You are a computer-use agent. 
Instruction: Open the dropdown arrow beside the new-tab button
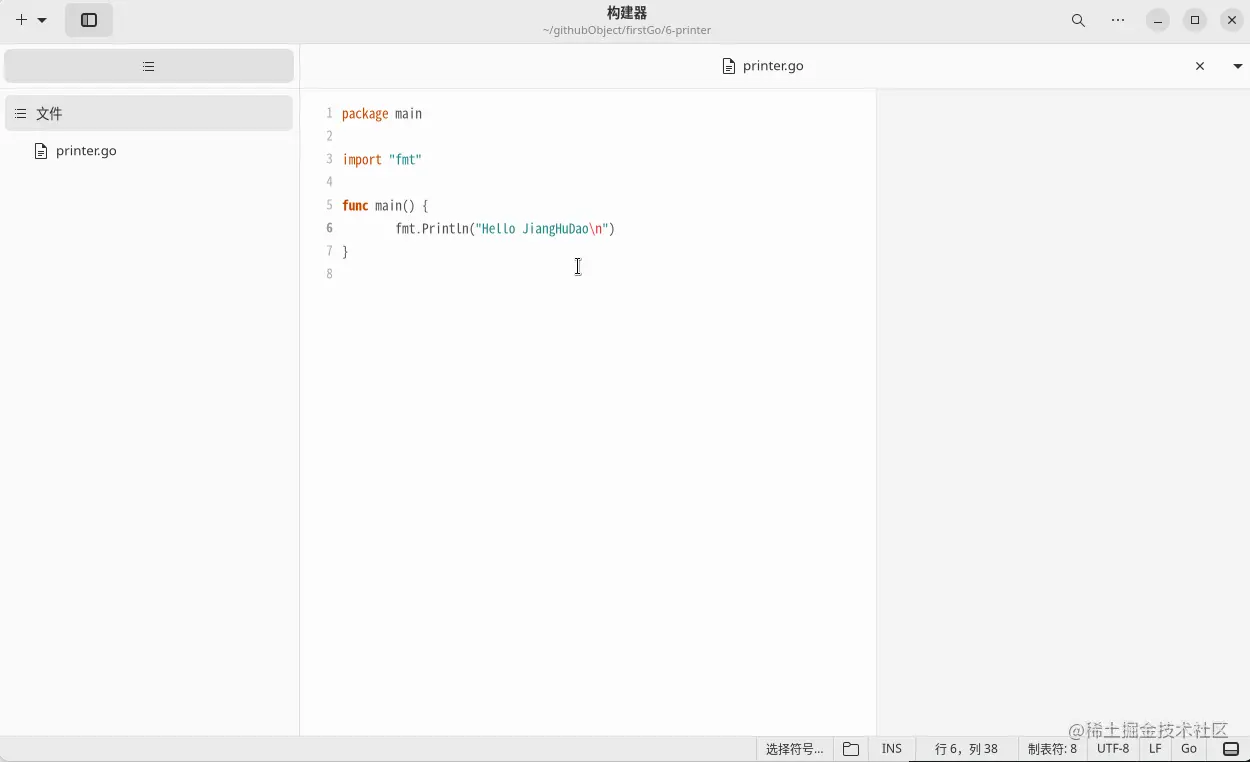click(41, 19)
